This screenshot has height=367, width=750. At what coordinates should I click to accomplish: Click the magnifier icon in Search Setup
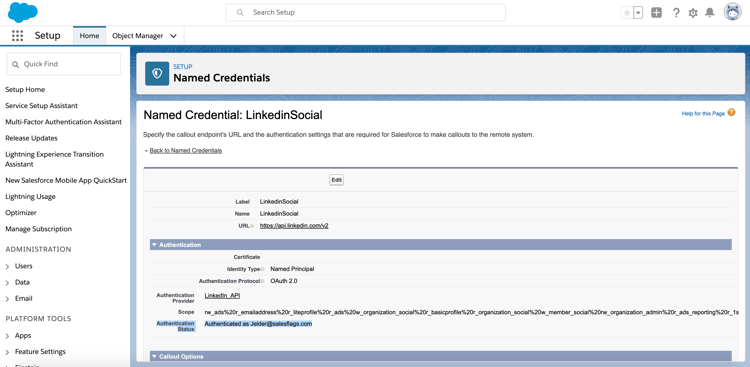[240, 12]
